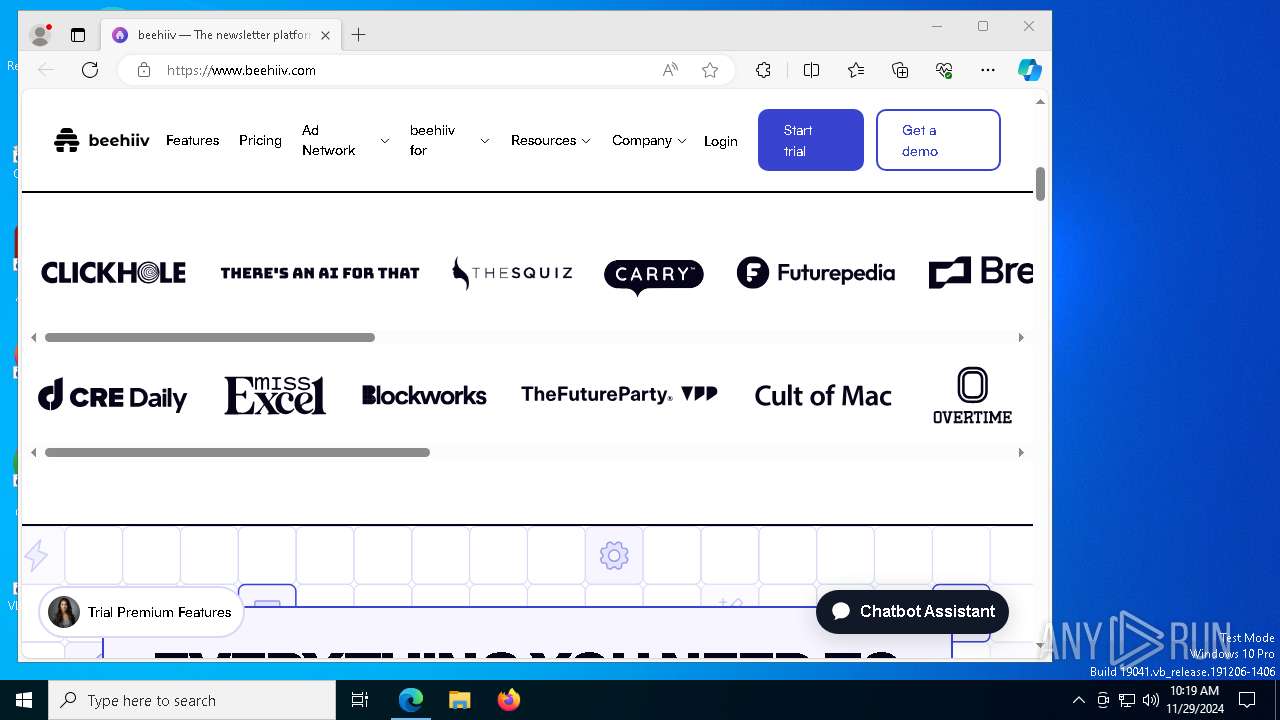Activate Read aloud icon
The image size is (1280, 720).
(x=670, y=70)
